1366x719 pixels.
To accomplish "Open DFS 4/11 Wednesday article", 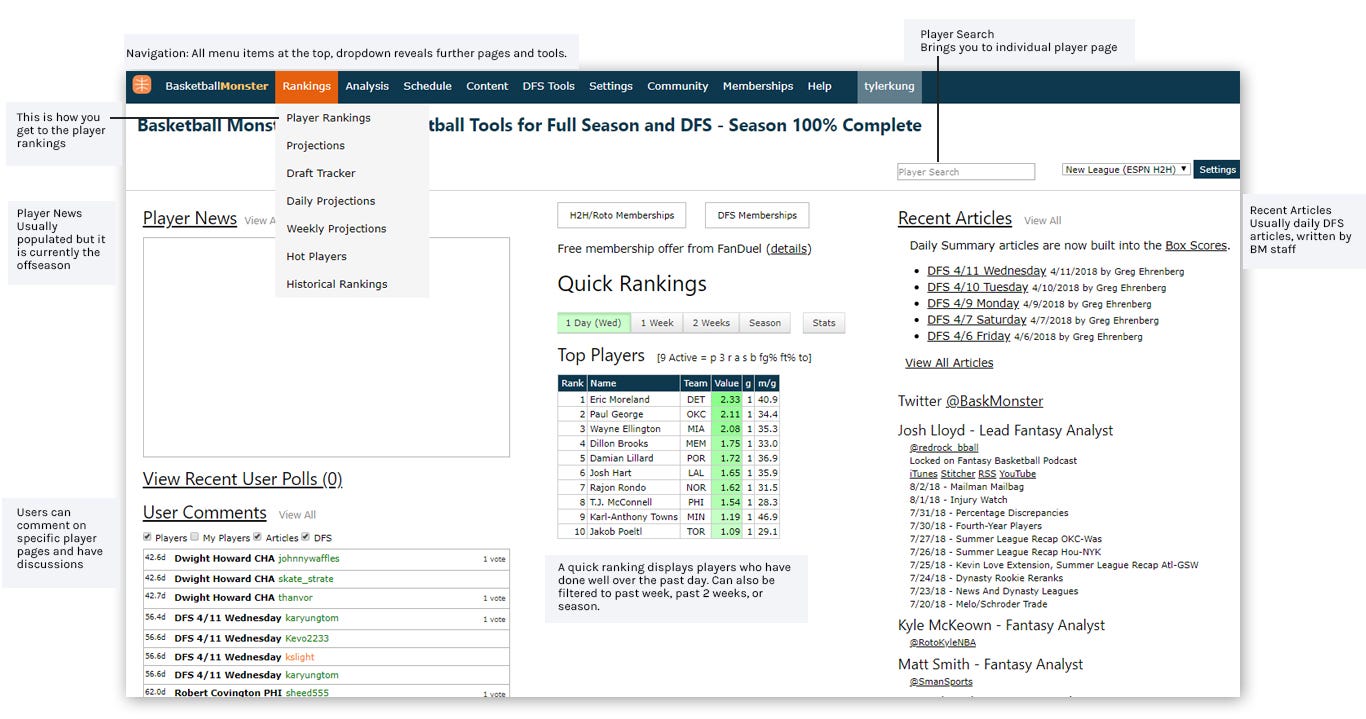I will [986, 271].
